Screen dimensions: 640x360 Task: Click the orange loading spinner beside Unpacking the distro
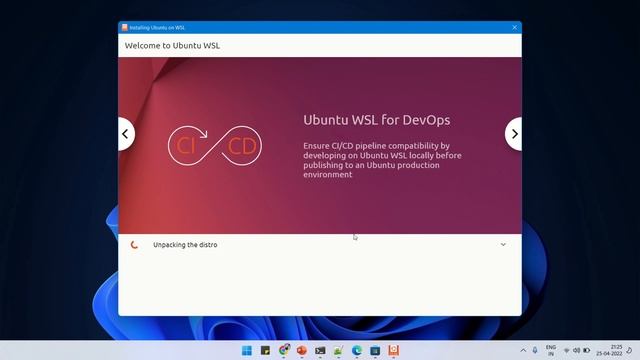pyautogui.click(x=134, y=244)
